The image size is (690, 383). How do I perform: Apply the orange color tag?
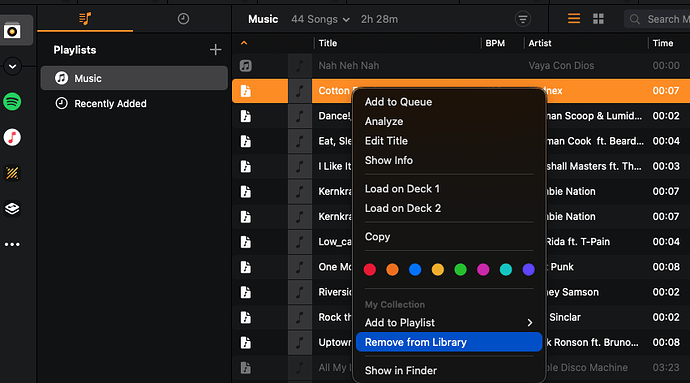(393, 269)
